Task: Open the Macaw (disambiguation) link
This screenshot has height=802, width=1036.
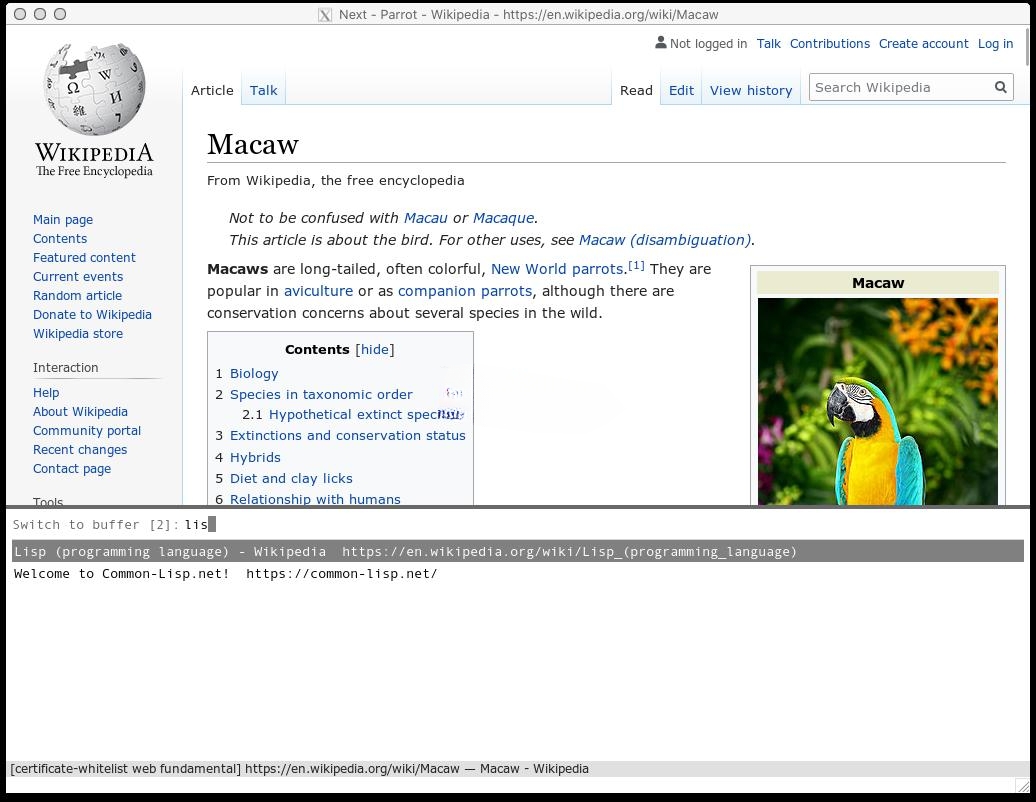Action: click(664, 240)
